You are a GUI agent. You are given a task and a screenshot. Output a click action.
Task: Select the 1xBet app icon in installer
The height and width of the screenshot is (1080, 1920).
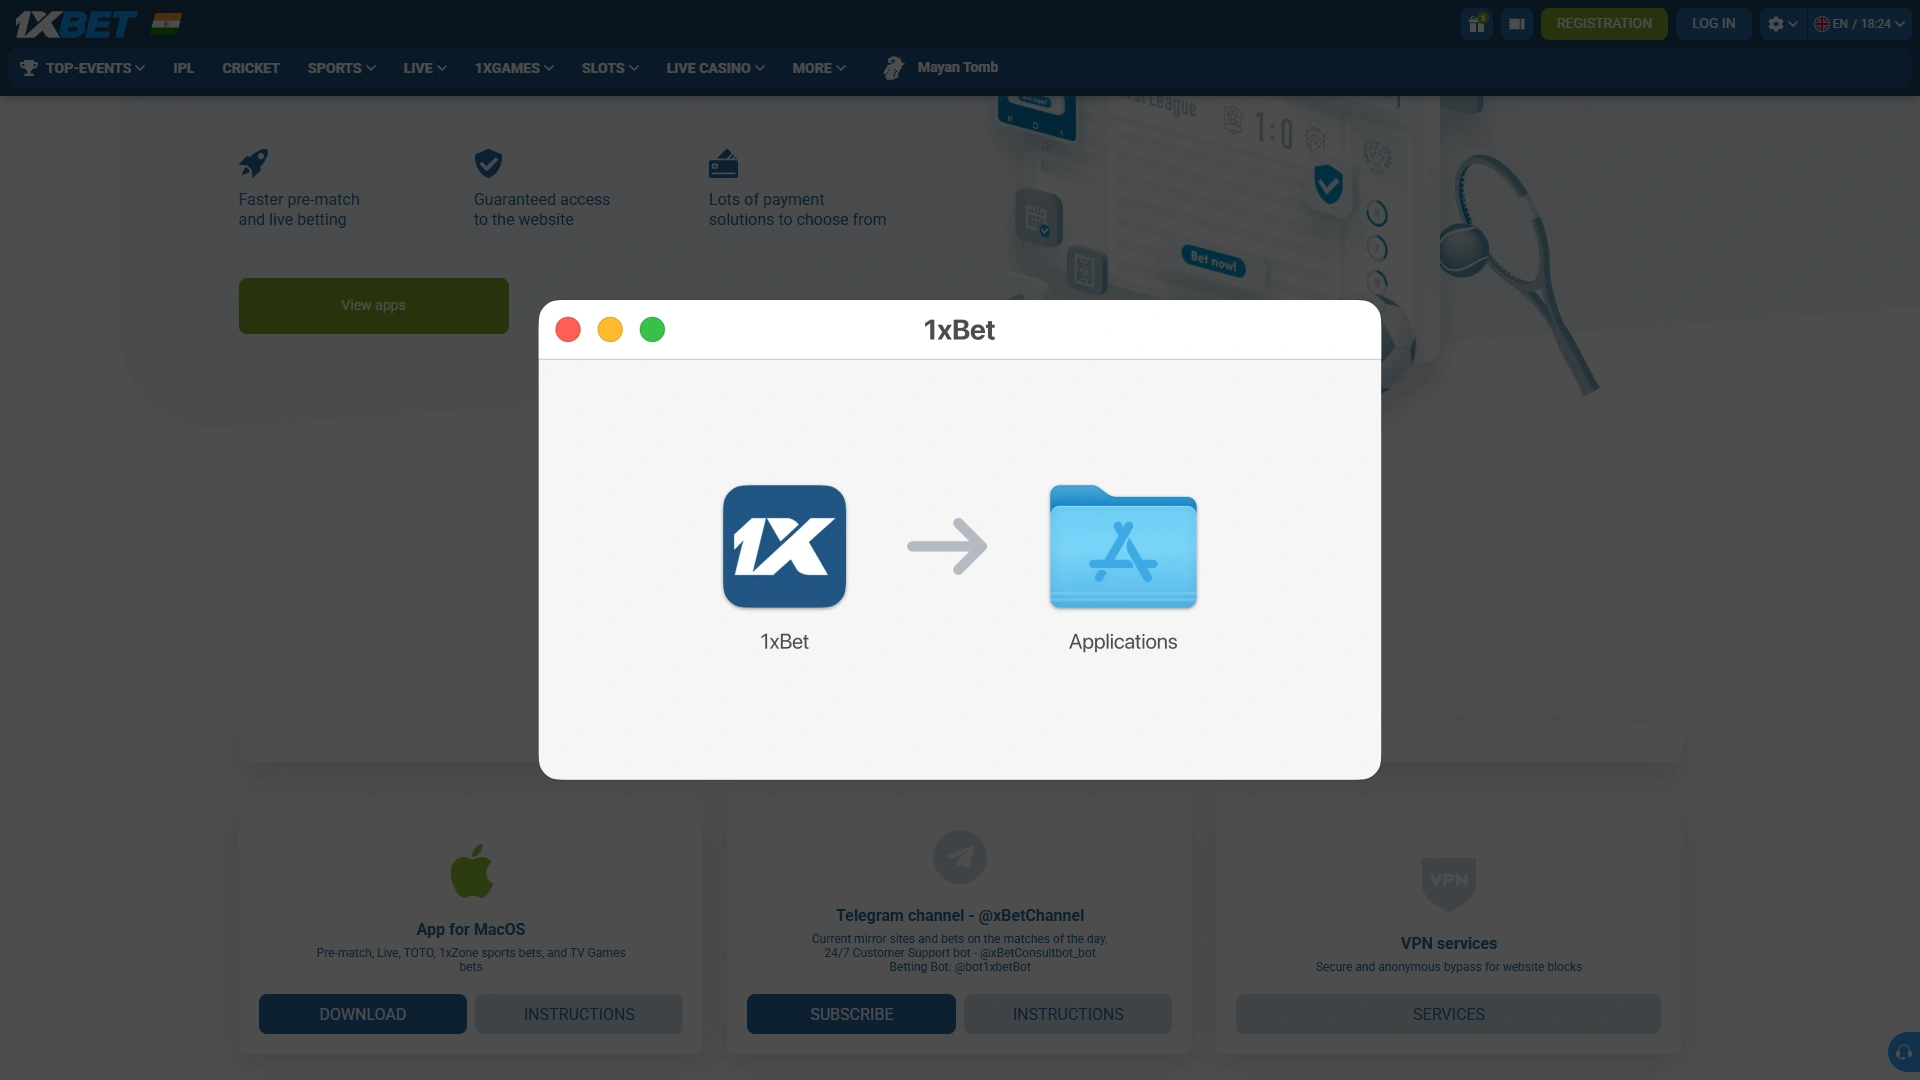pyautogui.click(x=784, y=546)
